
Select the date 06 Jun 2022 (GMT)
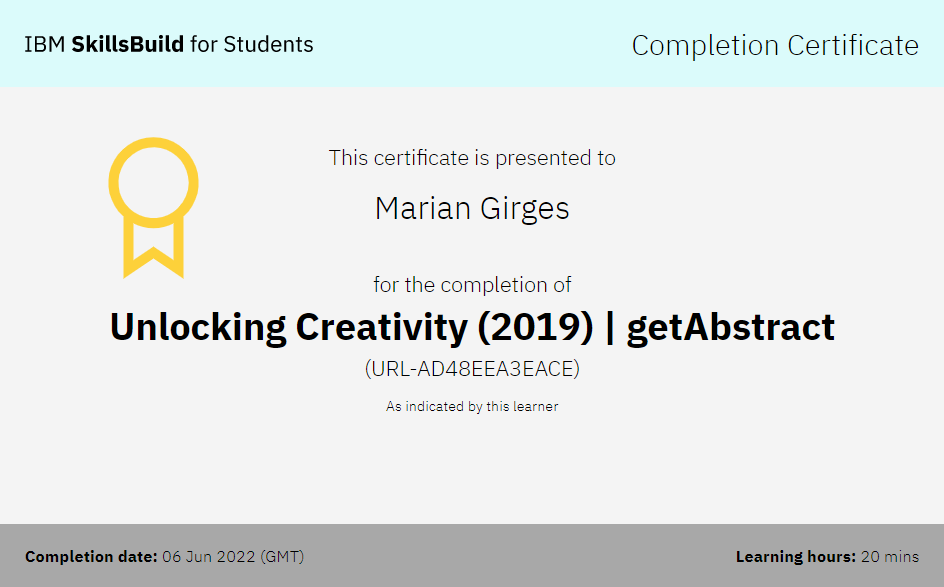click(x=233, y=557)
